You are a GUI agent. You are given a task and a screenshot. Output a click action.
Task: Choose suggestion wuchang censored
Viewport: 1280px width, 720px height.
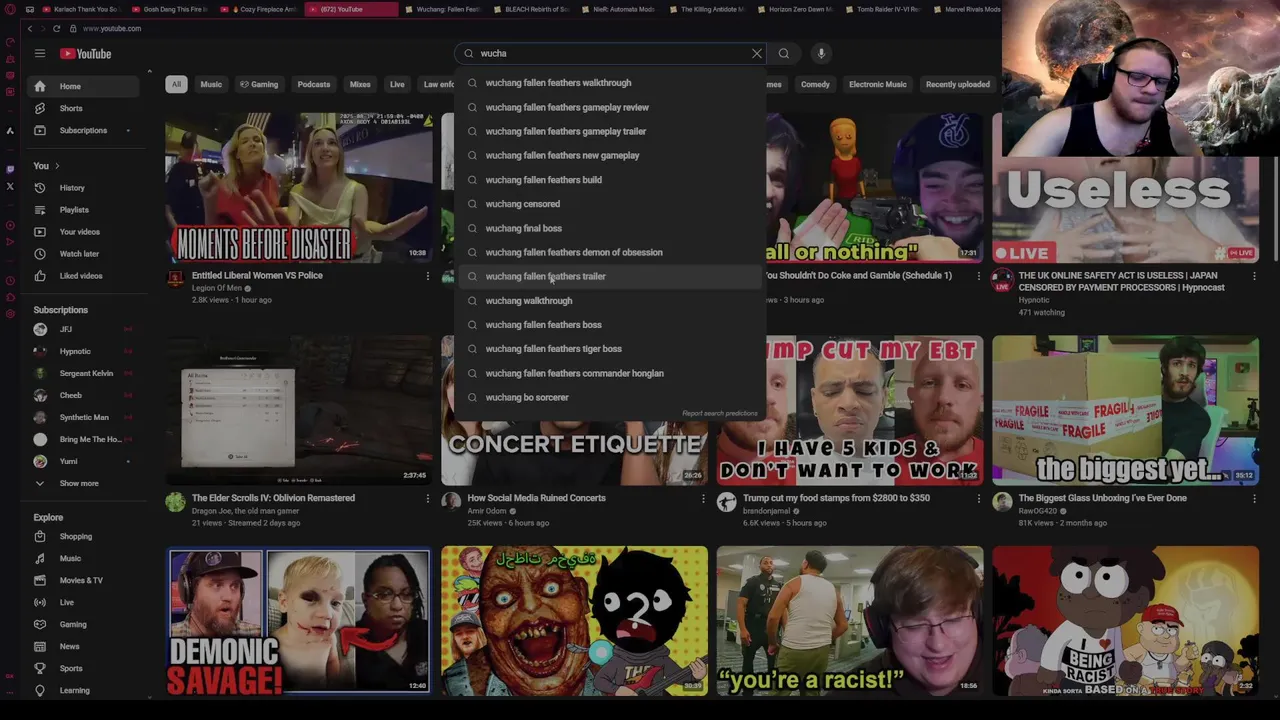pyautogui.click(x=610, y=204)
